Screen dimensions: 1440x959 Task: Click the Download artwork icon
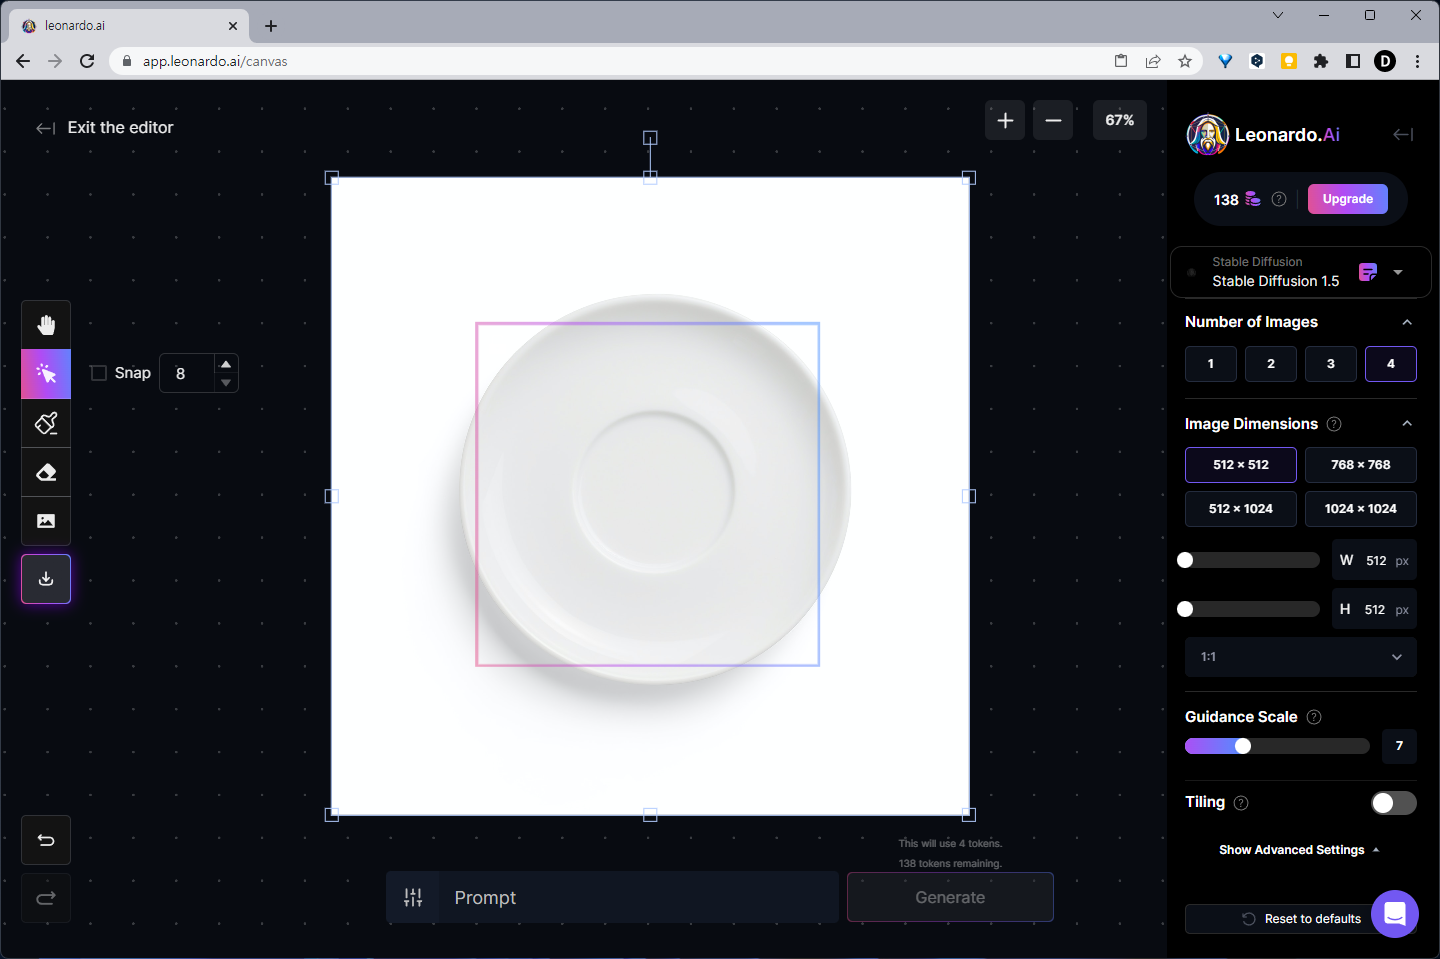click(x=46, y=579)
